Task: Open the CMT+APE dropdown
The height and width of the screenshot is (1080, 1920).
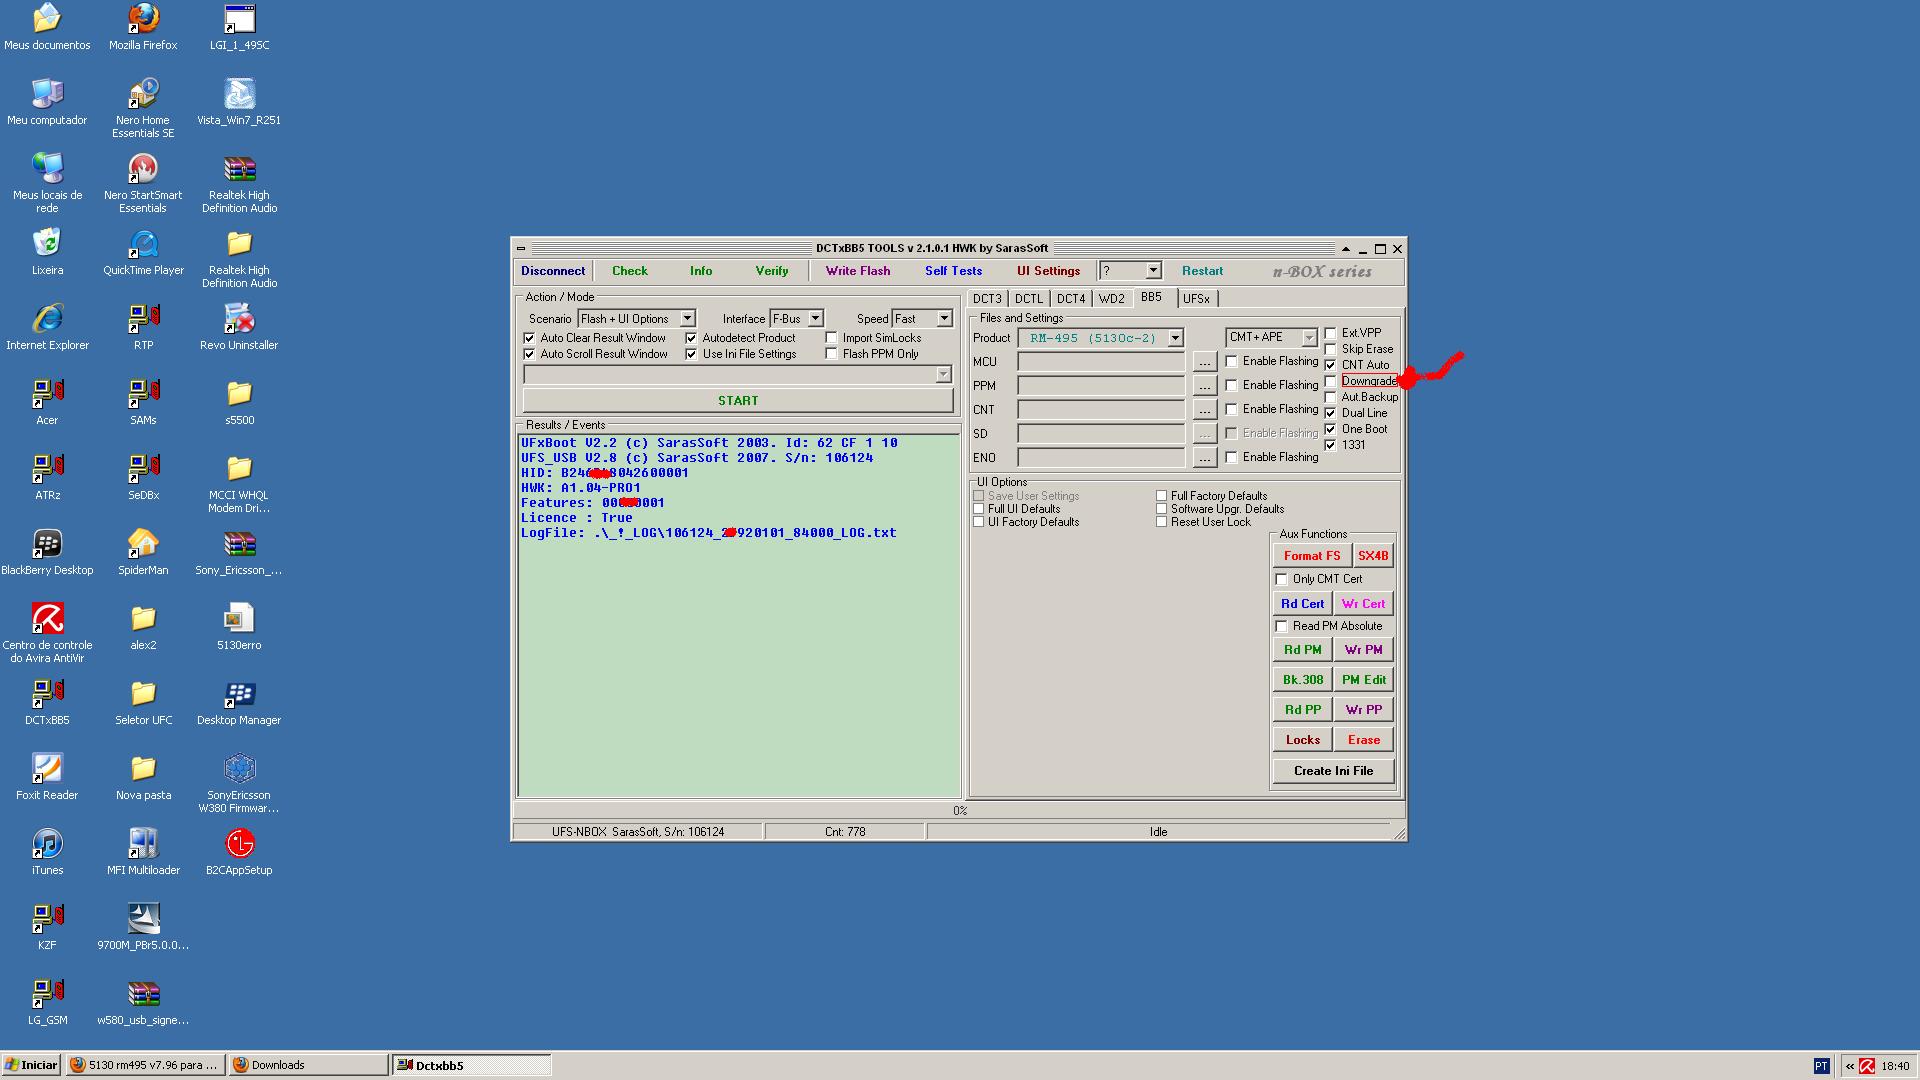Action: 1271,337
